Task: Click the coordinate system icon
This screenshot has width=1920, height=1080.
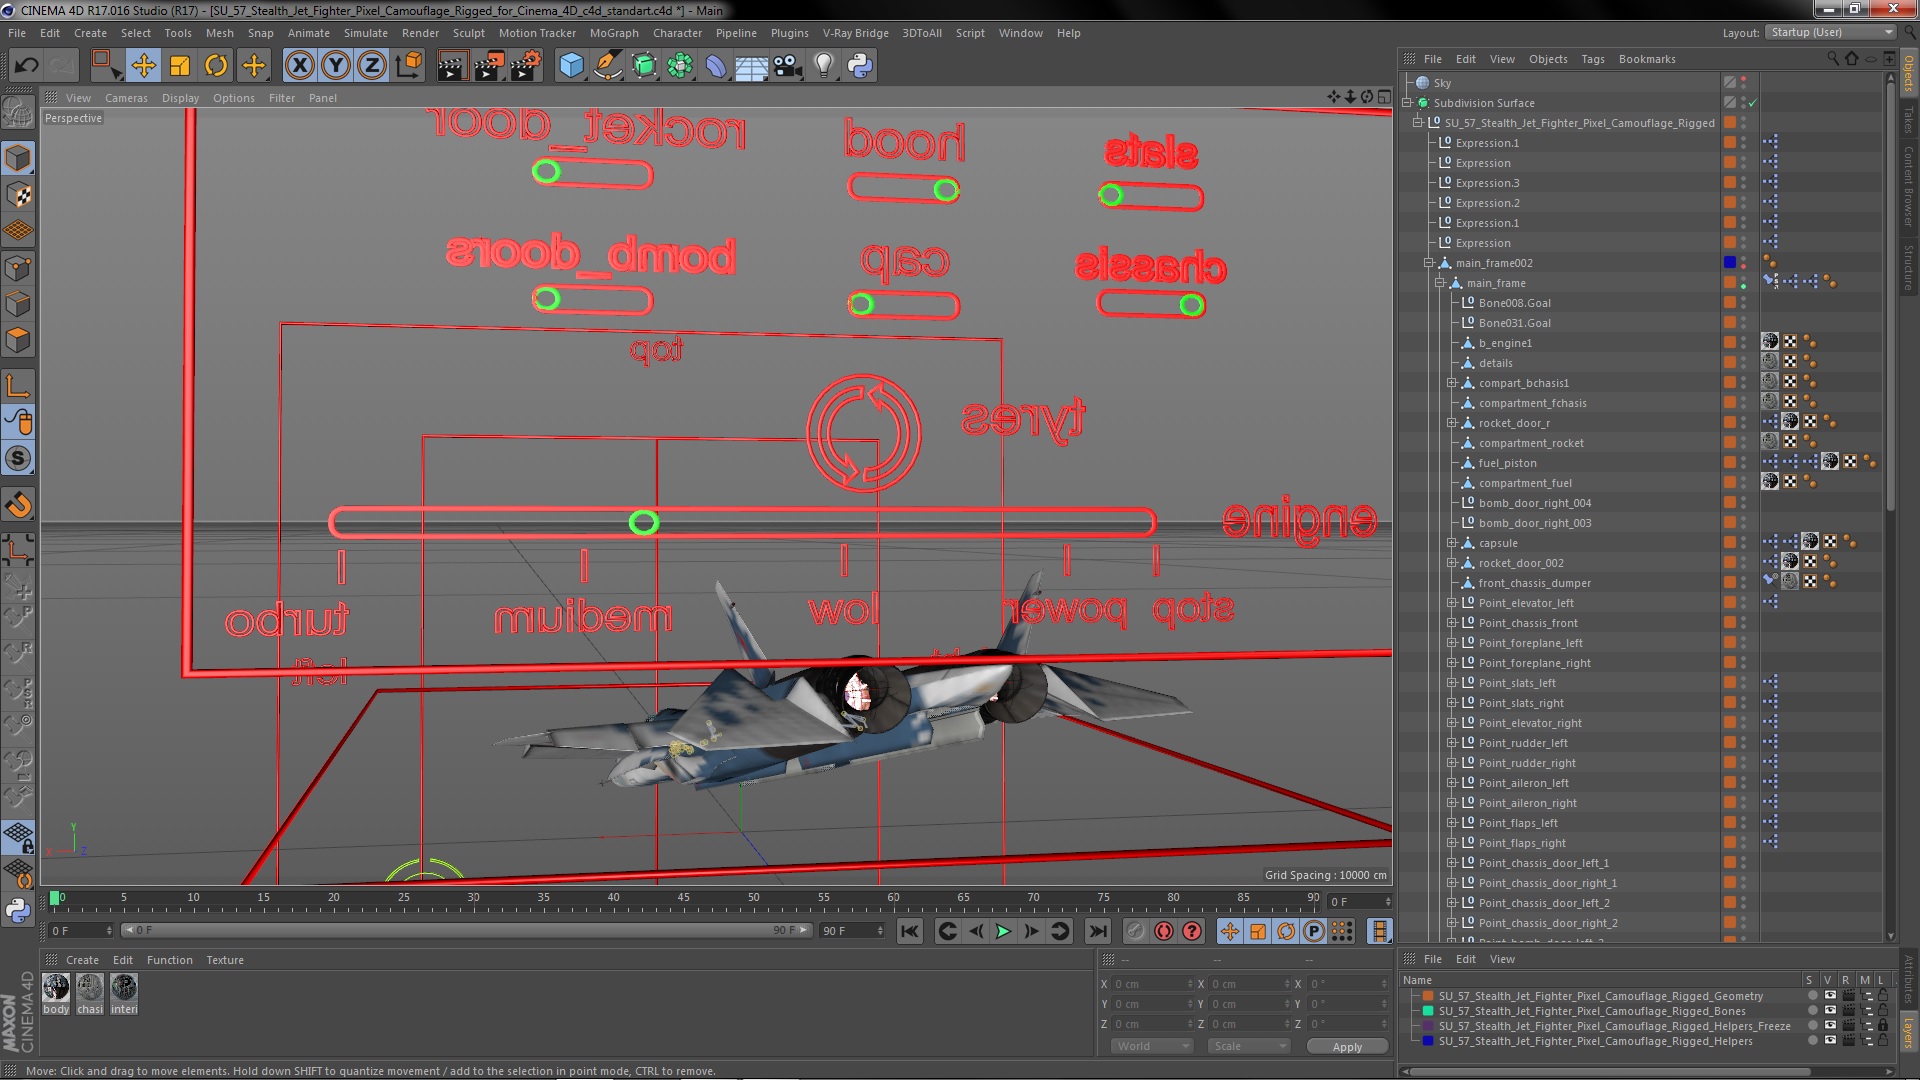Action: (x=409, y=66)
